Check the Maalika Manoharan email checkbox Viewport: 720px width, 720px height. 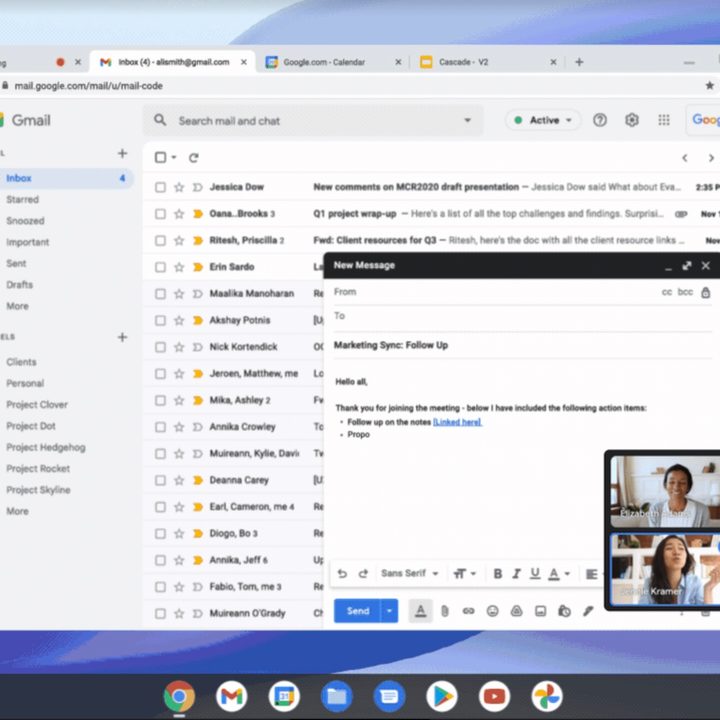pos(160,293)
